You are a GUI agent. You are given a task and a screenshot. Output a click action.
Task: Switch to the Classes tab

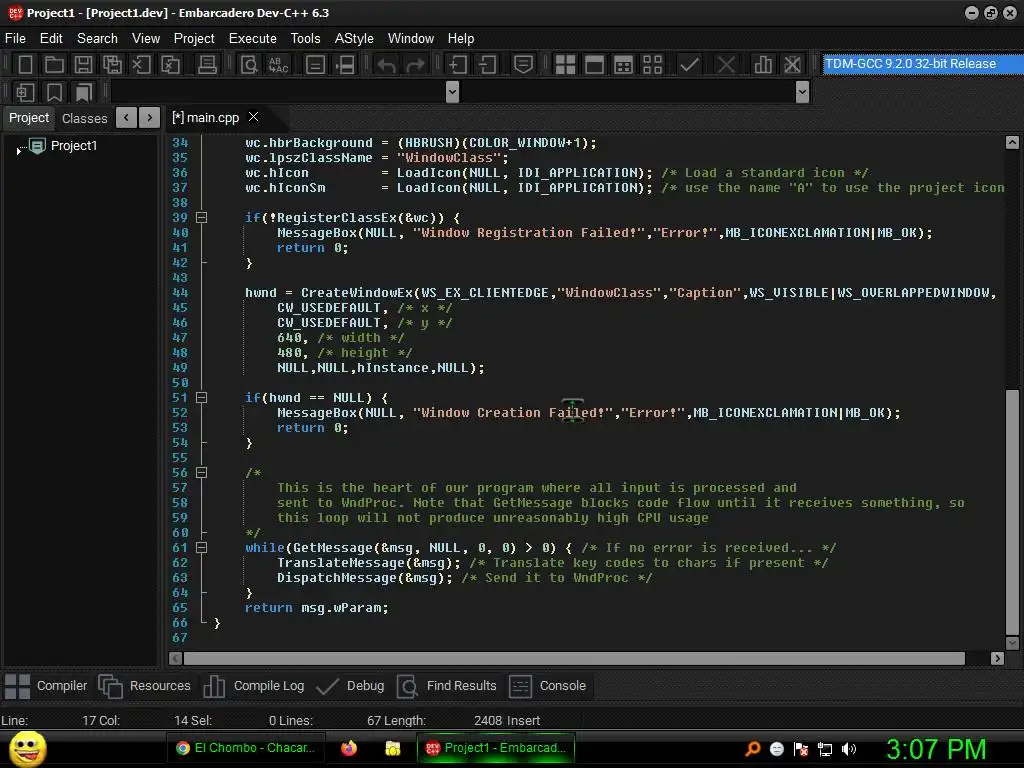[84, 118]
